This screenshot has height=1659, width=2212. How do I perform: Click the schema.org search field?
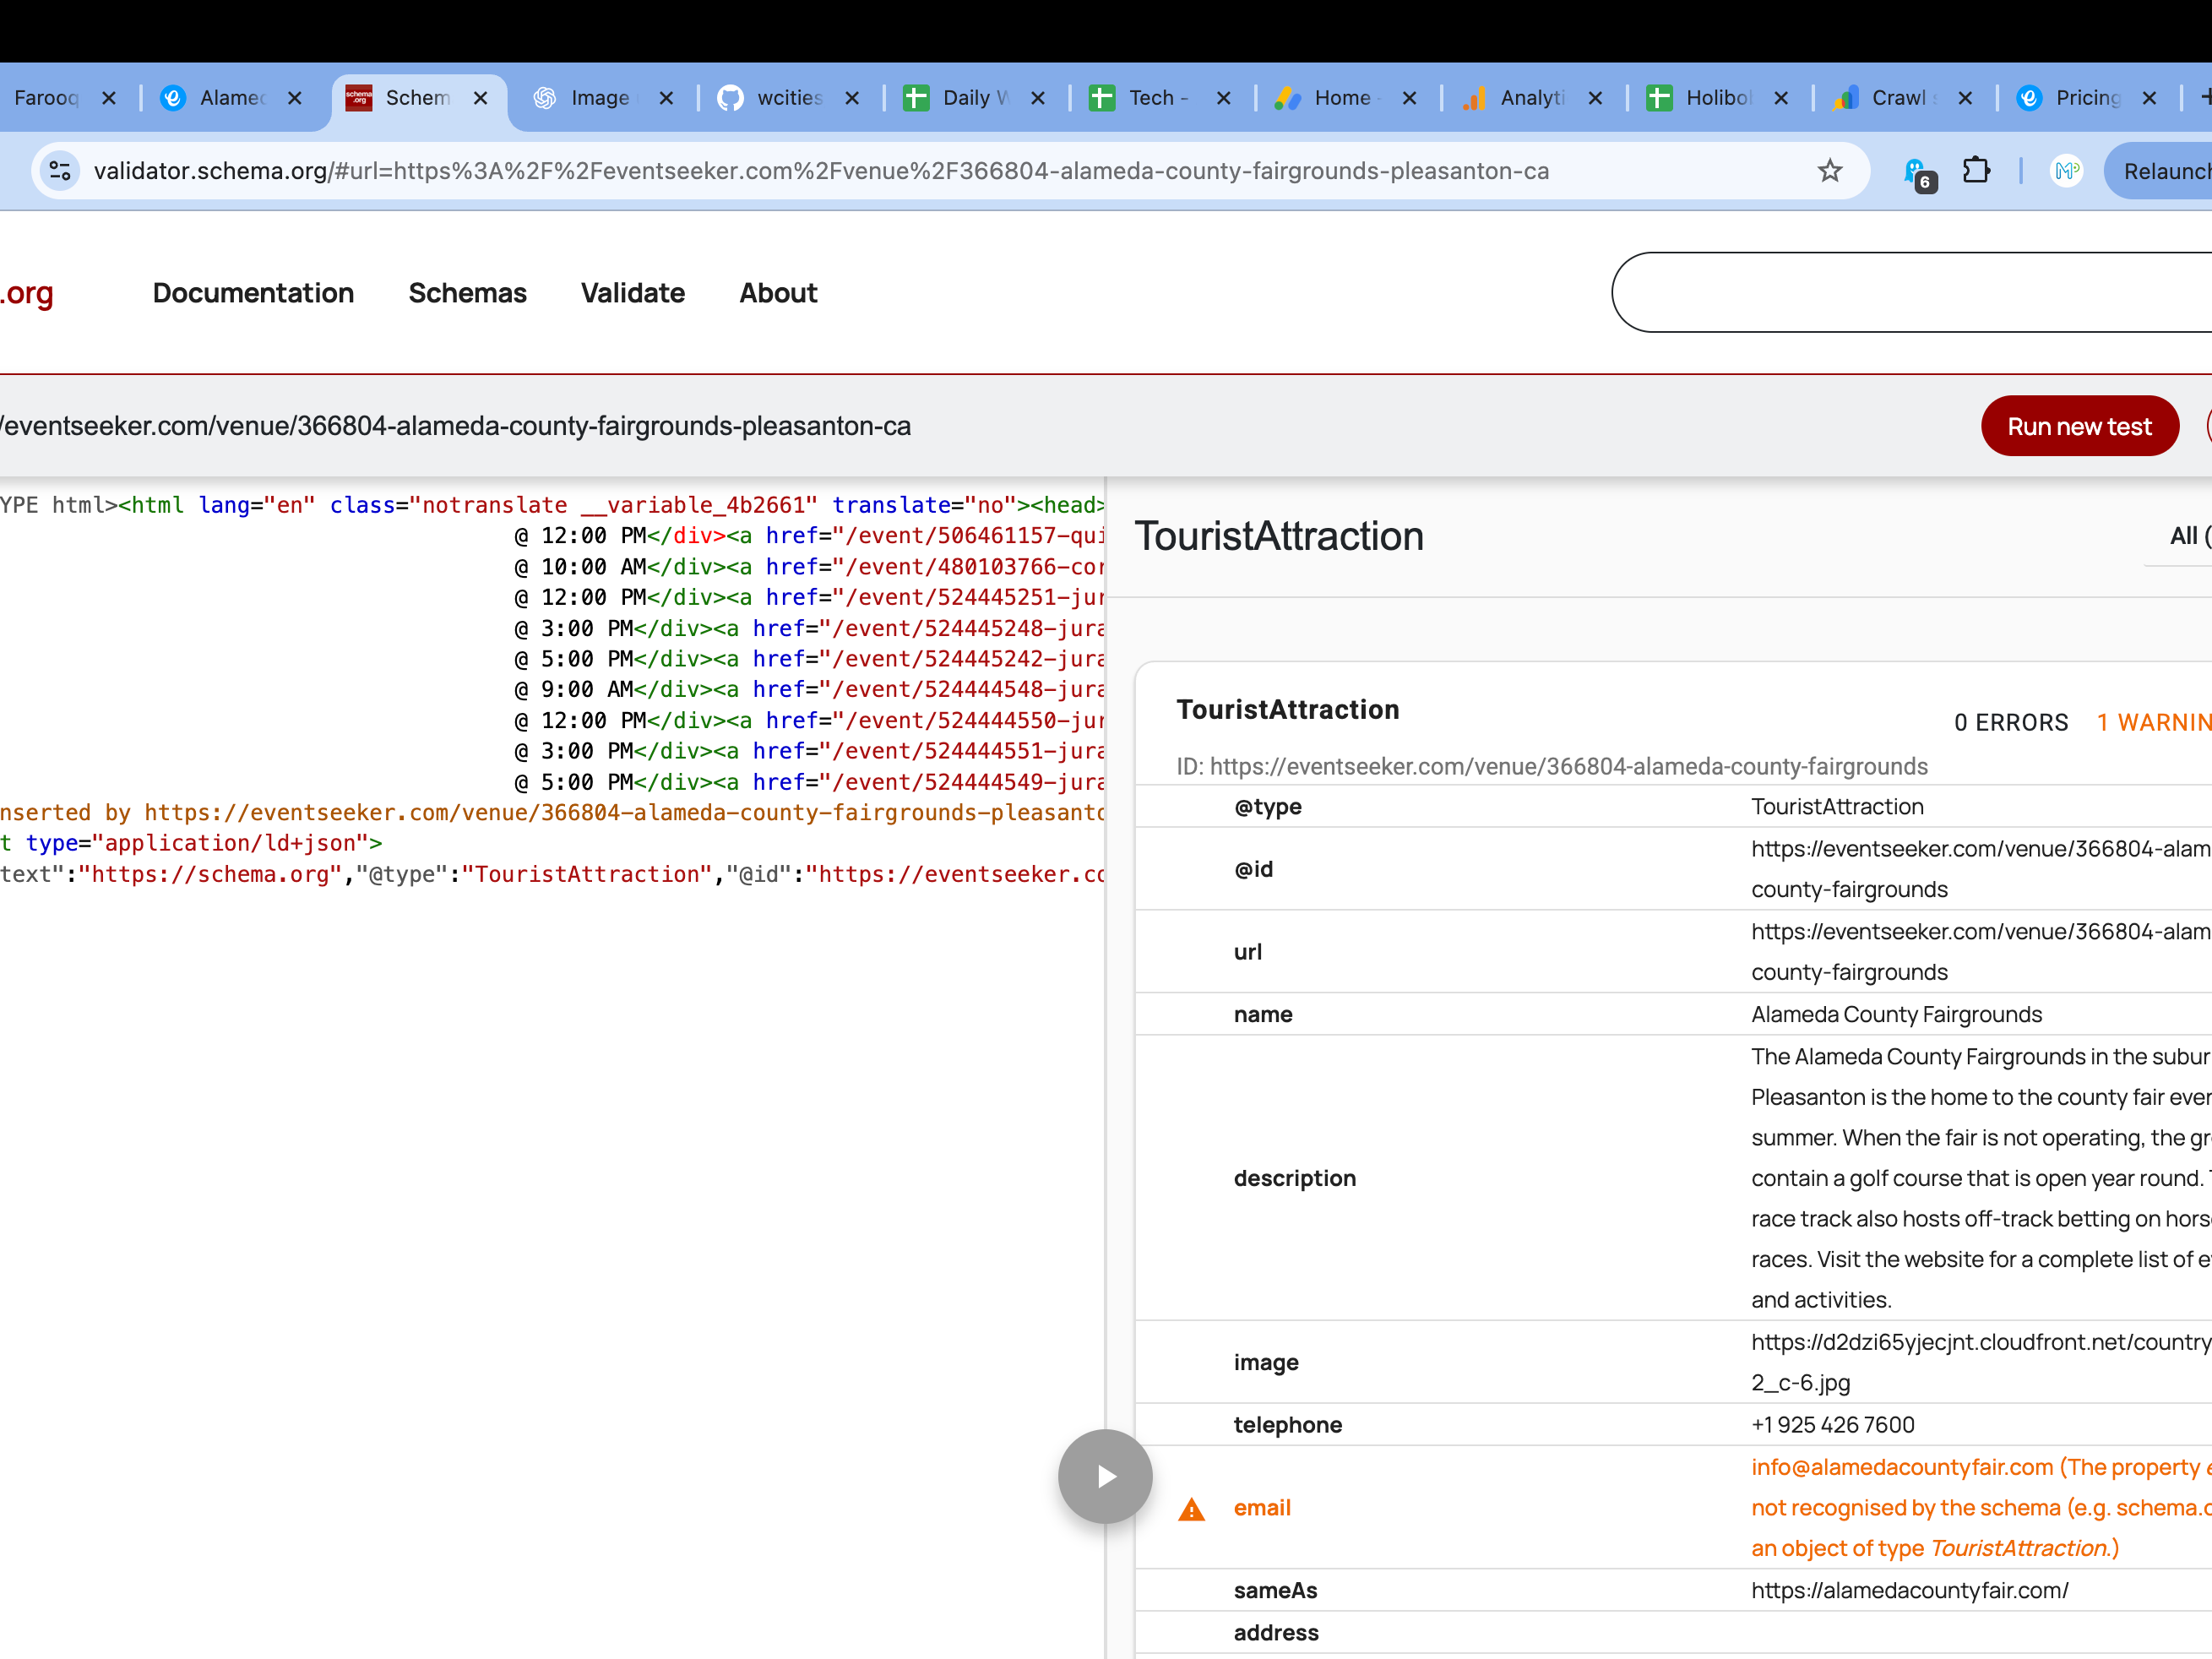pos(1900,292)
